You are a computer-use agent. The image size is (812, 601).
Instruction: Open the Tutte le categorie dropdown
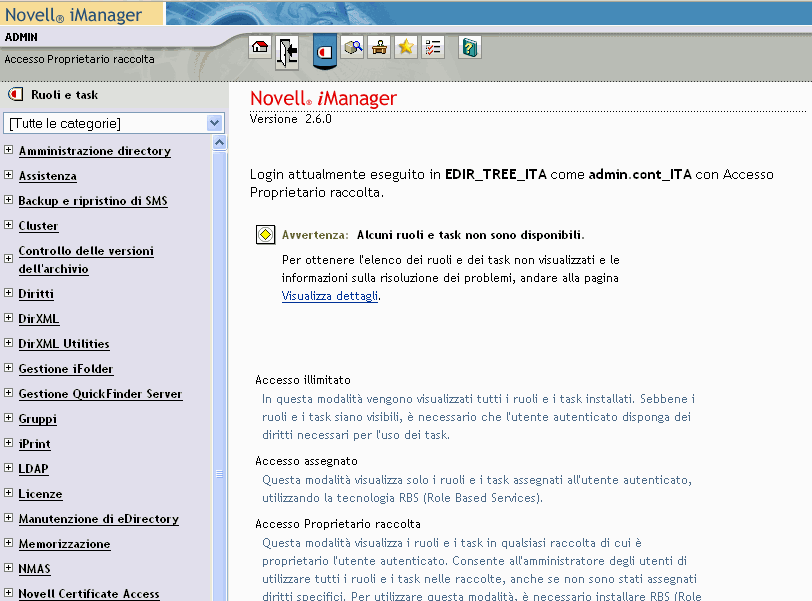113,123
